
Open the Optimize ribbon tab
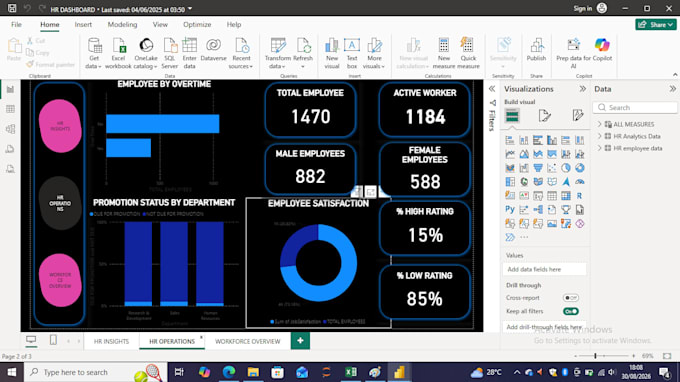pyautogui.click(x=197, y=25)
